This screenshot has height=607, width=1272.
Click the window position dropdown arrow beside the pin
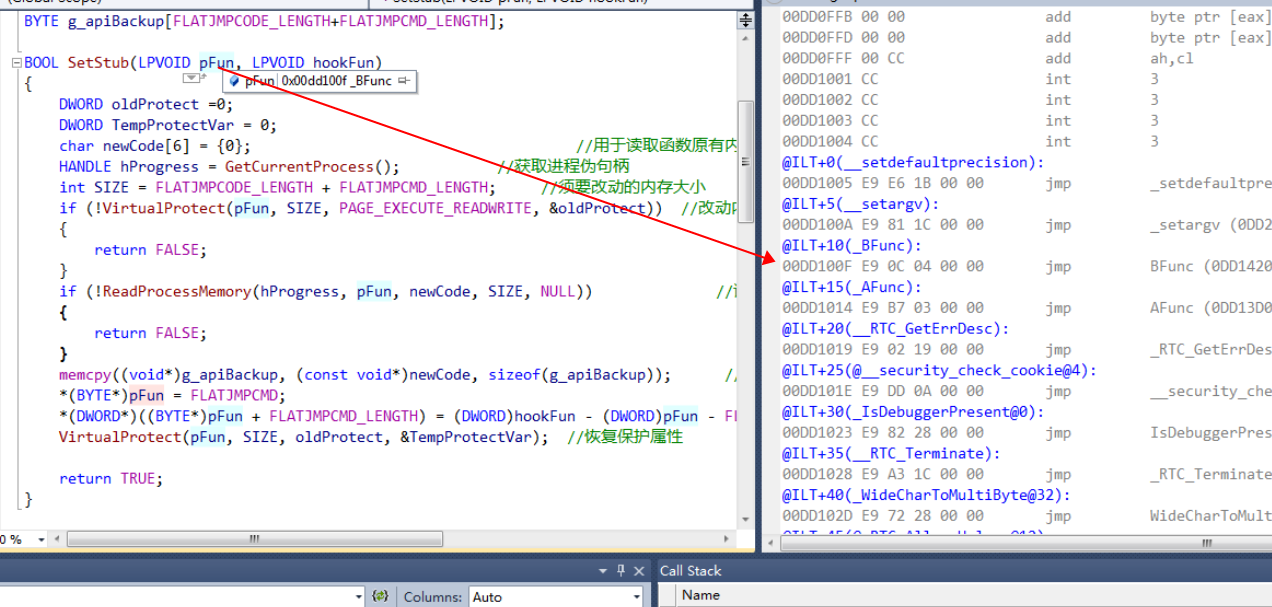[x=603, y=571]
